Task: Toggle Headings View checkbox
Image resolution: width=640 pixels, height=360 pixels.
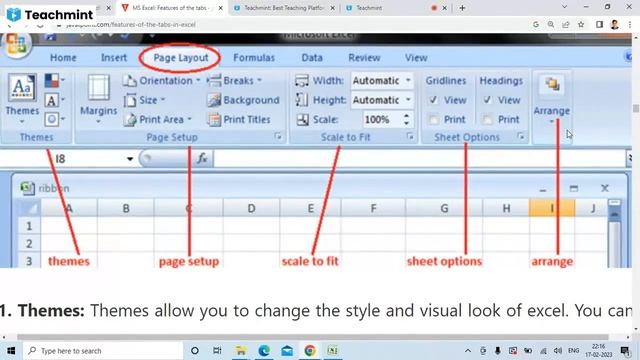Action: (x=487, y=100)
